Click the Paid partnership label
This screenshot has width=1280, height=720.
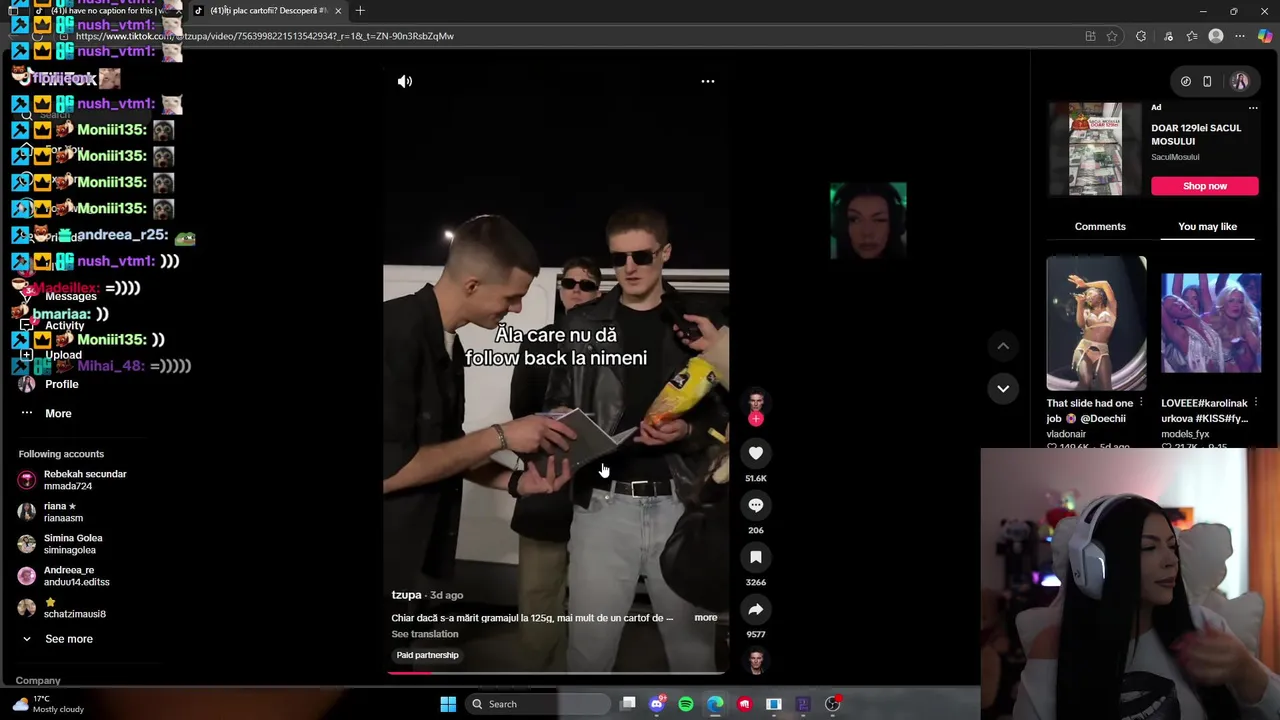(427, 655)
